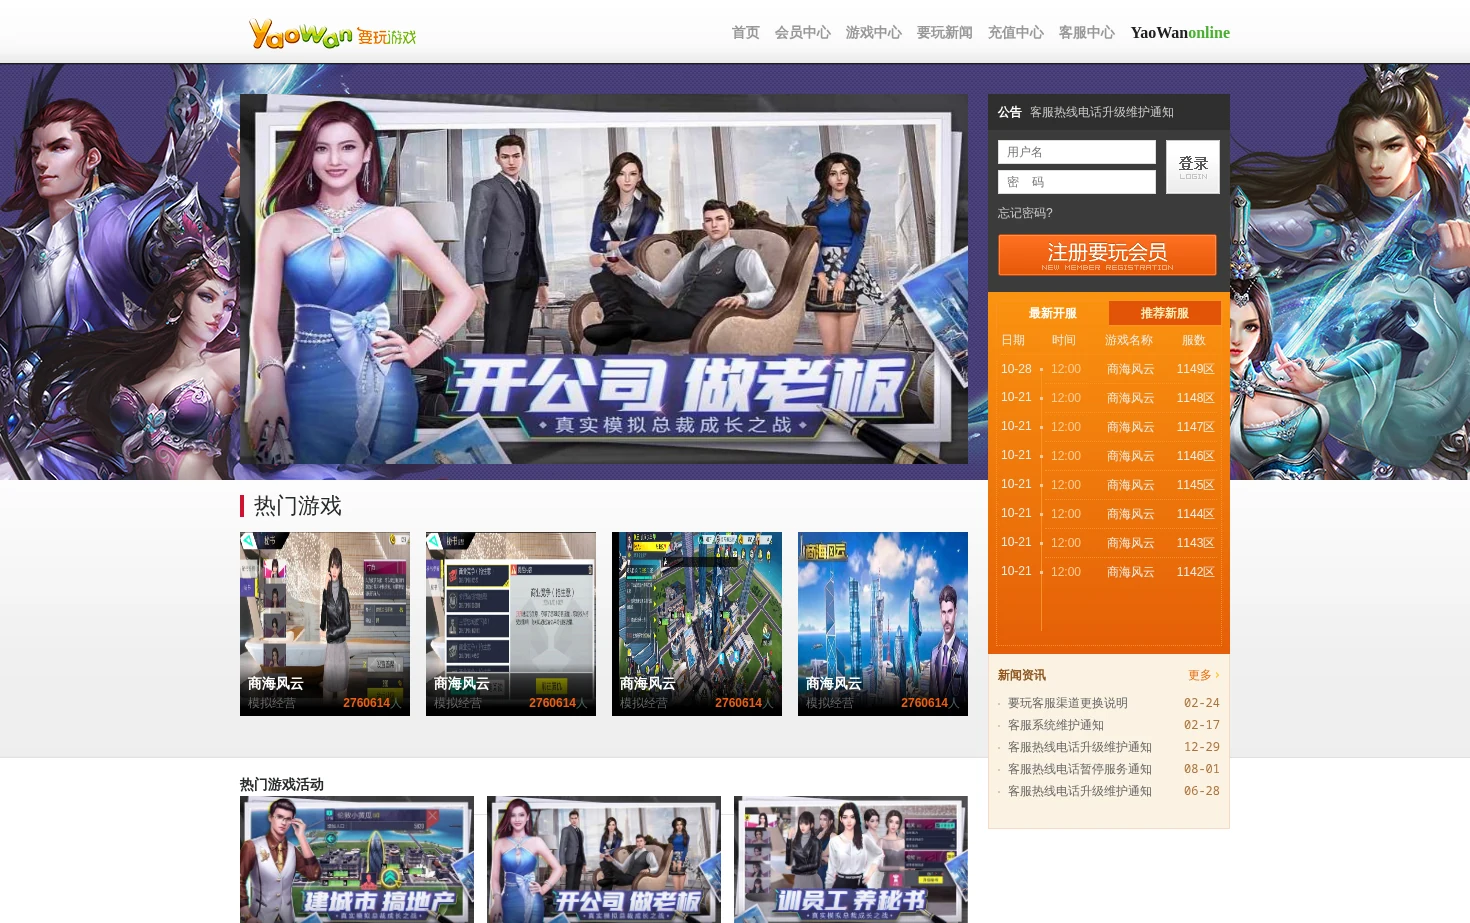Click the 登录 LOGIN button

[1193, 167]
